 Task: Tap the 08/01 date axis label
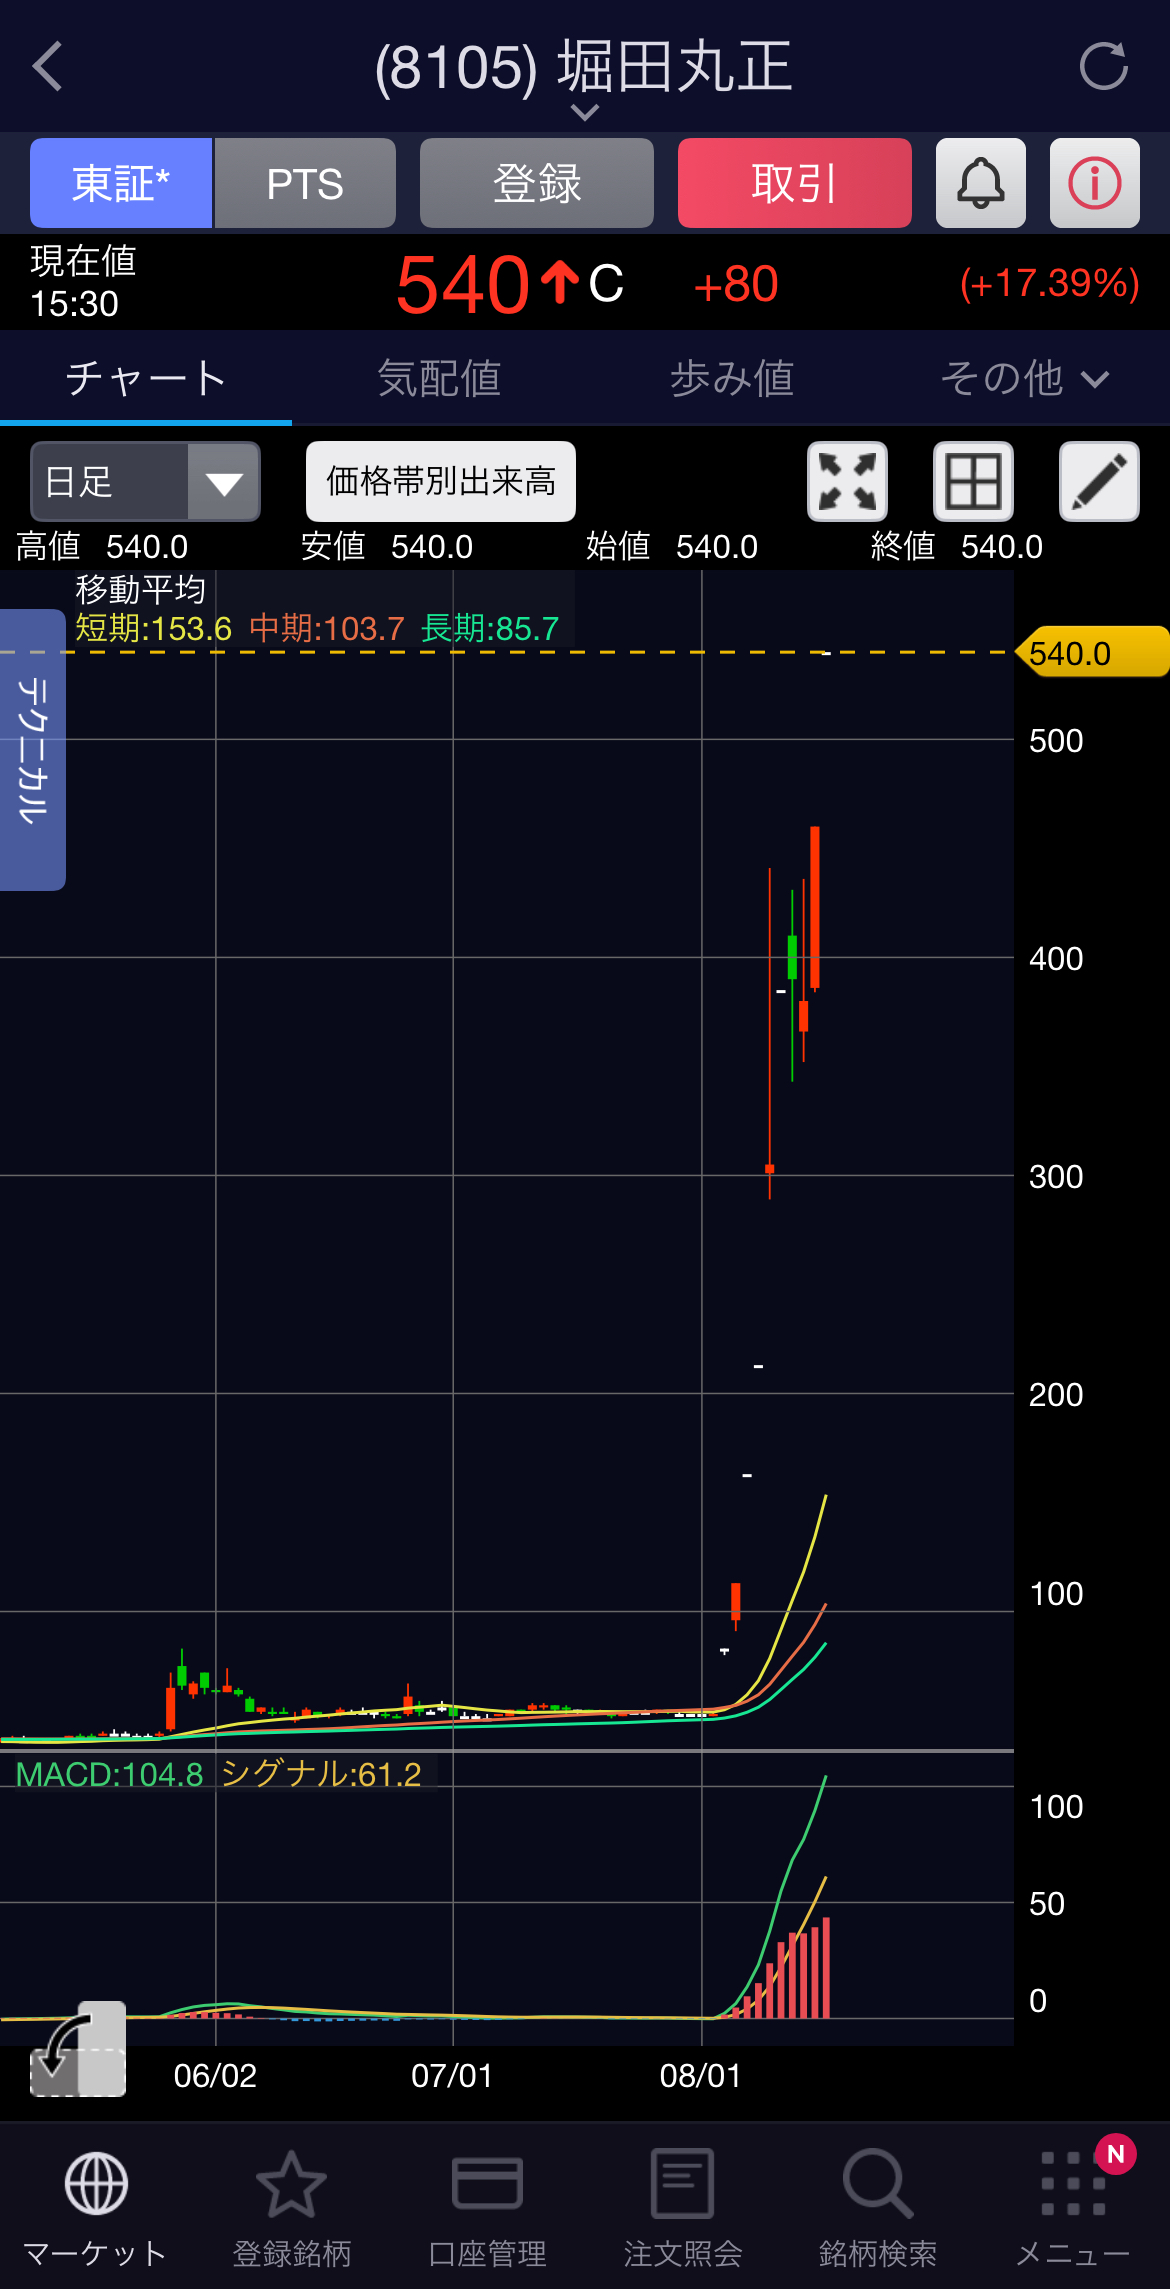701,2076
